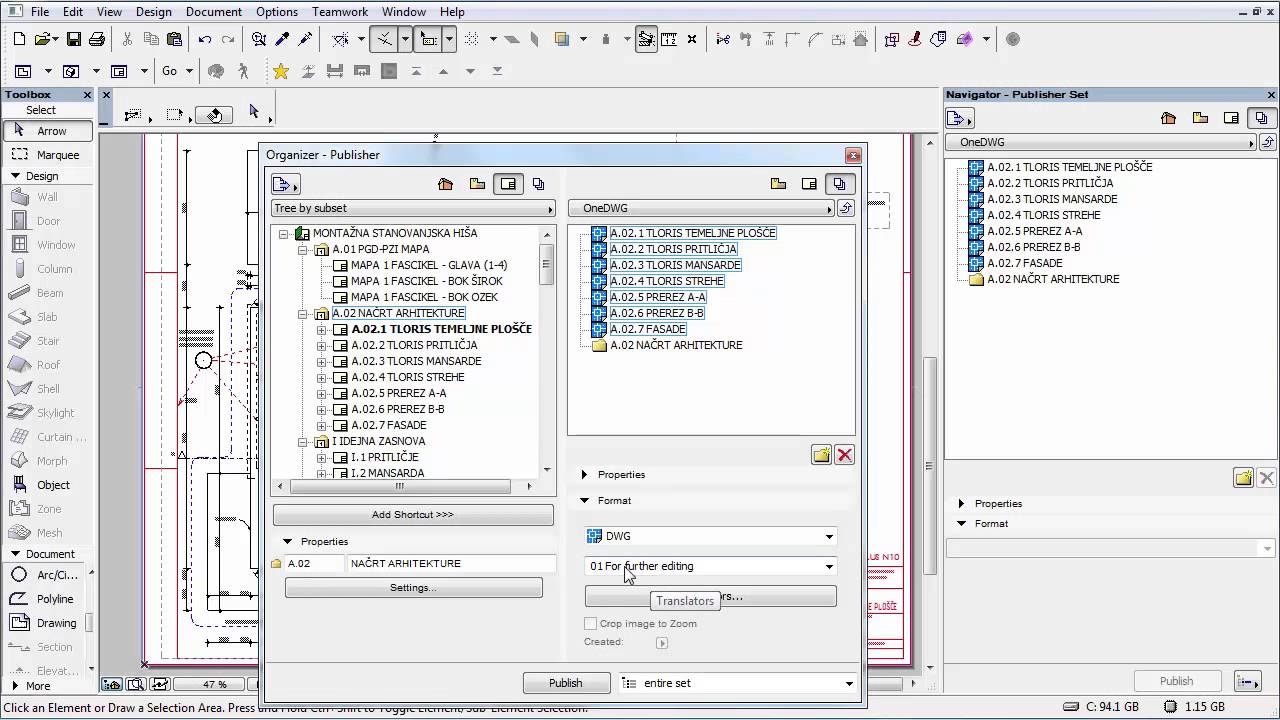Open the 'entire set' publish scope dropdown
Image resolution: width=1280 pixels, height=720 pixels.
click(738, 683)
